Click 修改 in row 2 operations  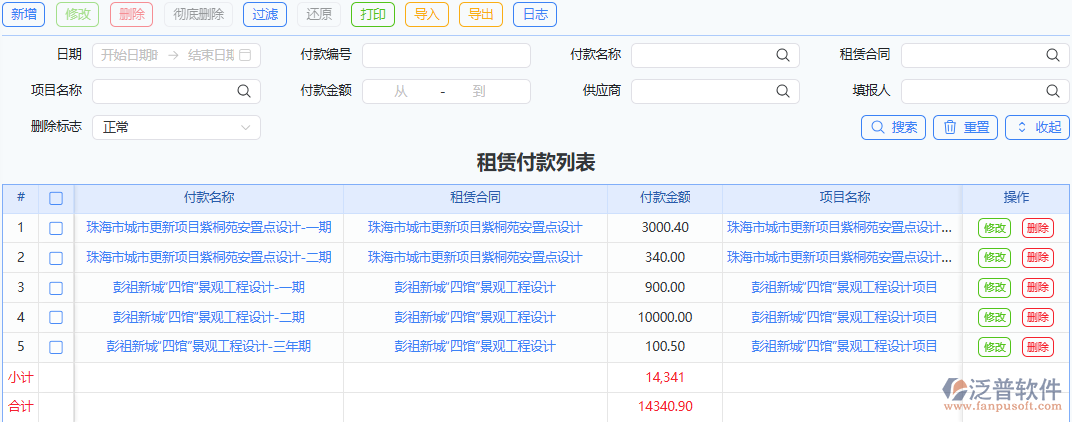tap(994, 258)
